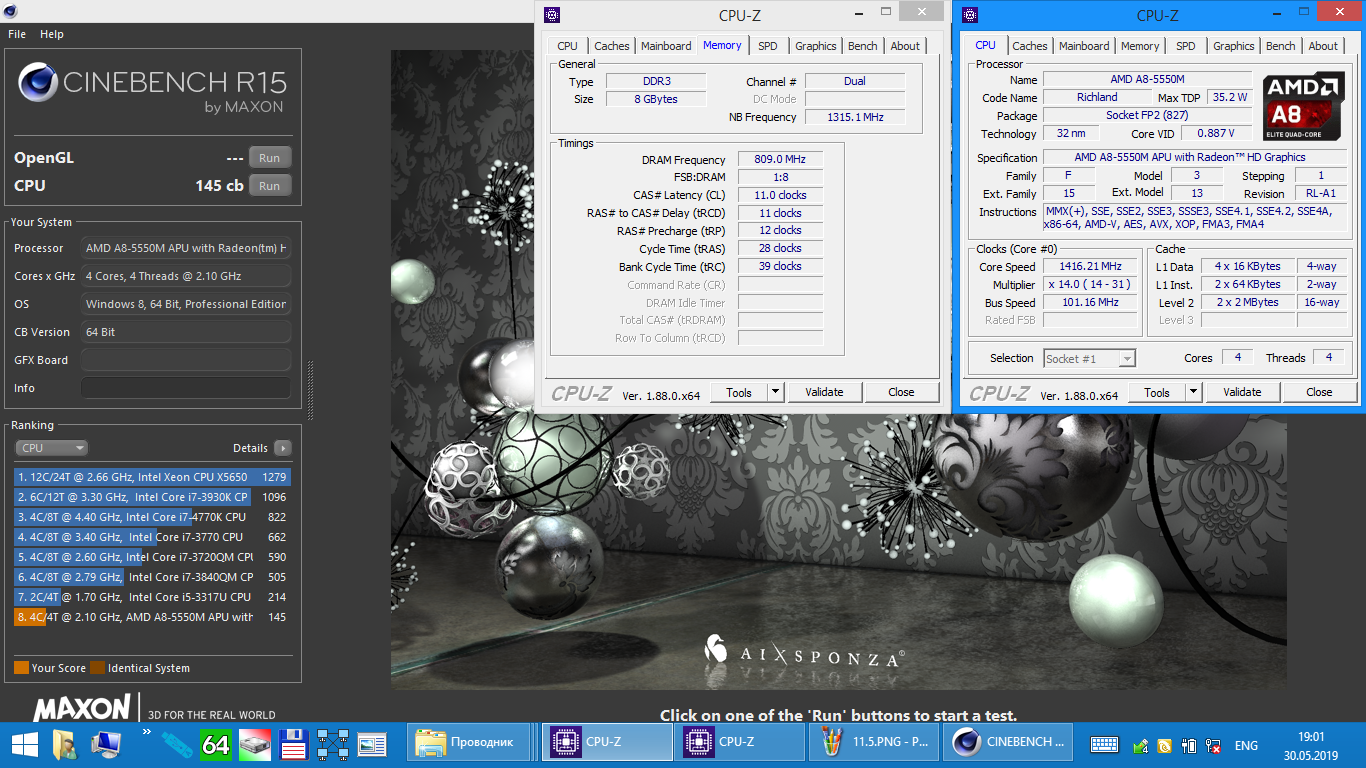Launch the image viewer taskbar icon
The height and width of the screenshot is (768, 1366).
371,744
